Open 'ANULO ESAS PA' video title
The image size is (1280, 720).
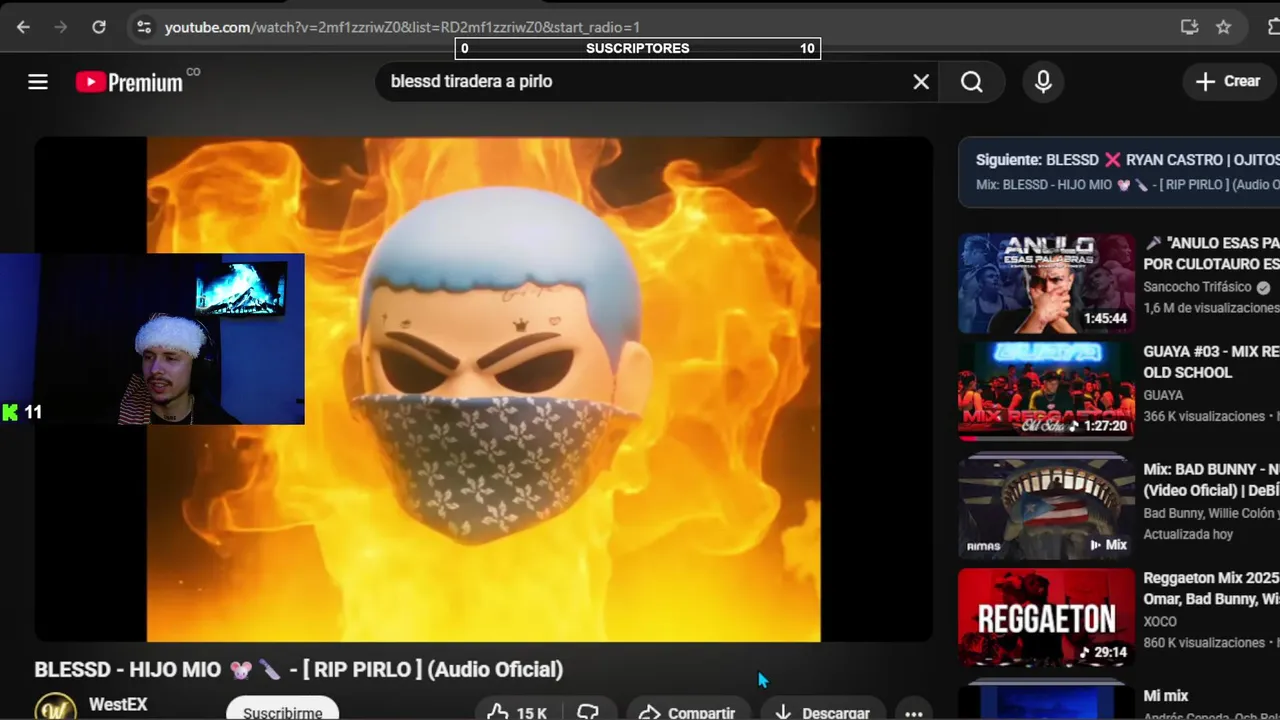click(1212, 254)
